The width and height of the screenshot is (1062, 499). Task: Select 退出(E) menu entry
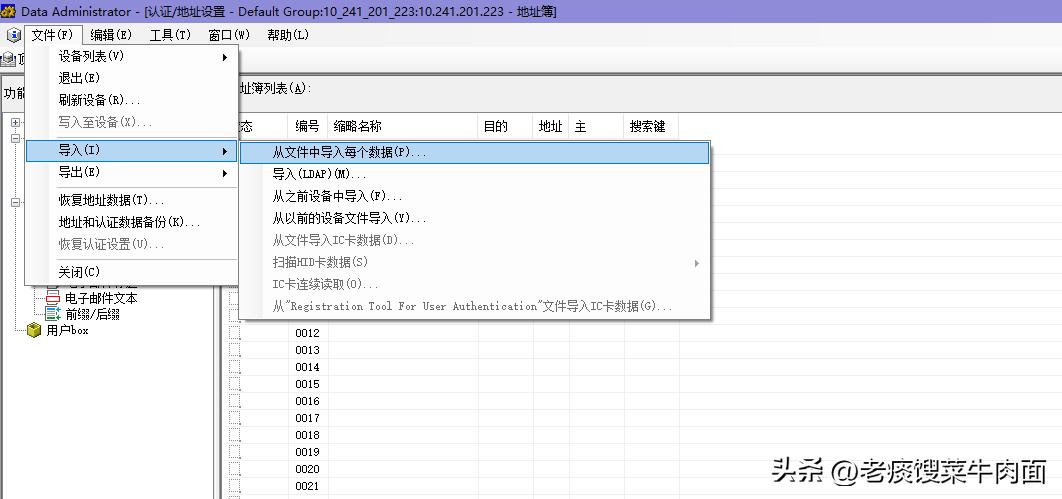tap(131, 79)
